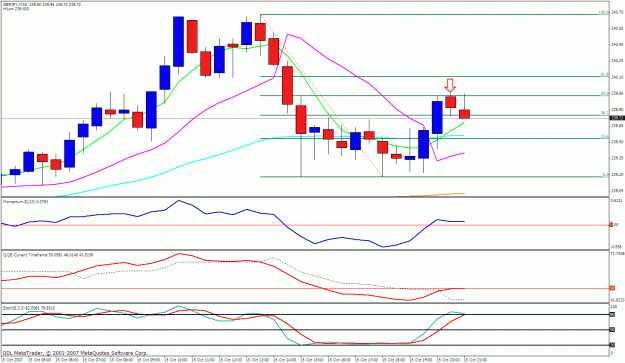Click the 240.25 price axis label

tap(617, 61)
